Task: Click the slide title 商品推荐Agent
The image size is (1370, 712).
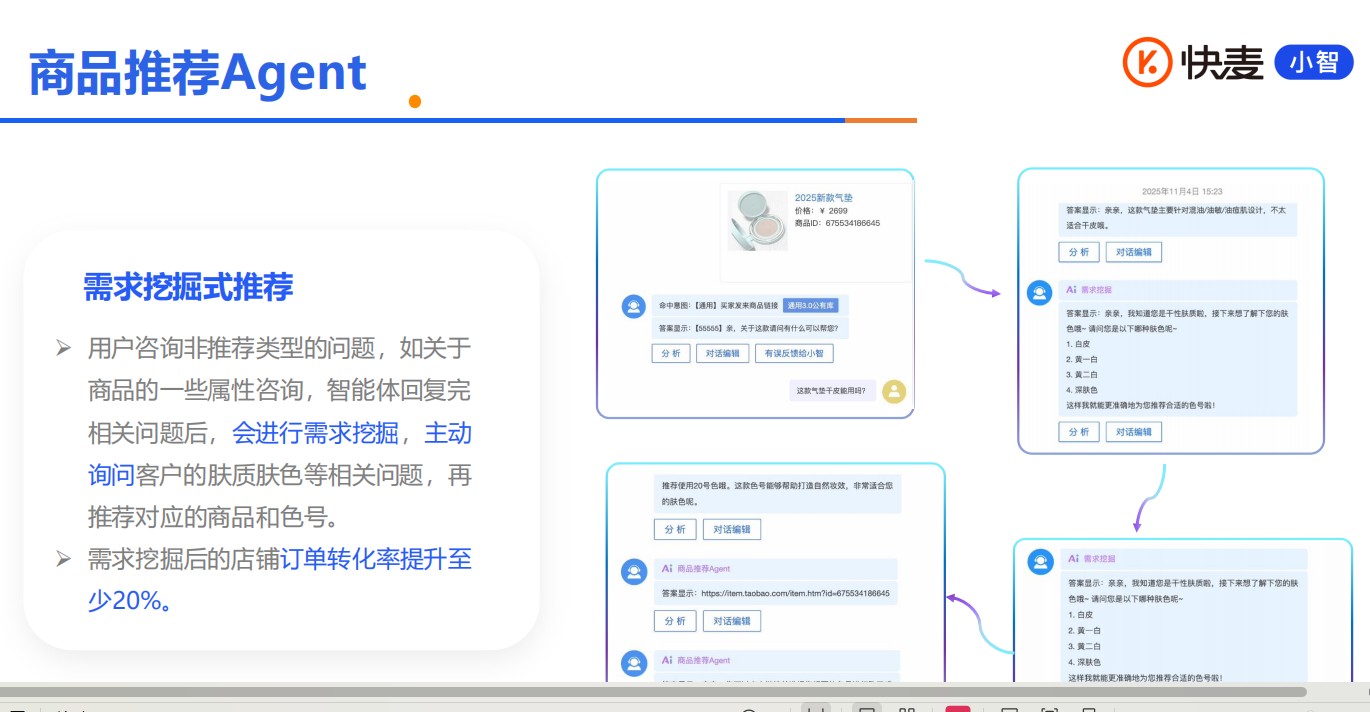Action: 198,73
